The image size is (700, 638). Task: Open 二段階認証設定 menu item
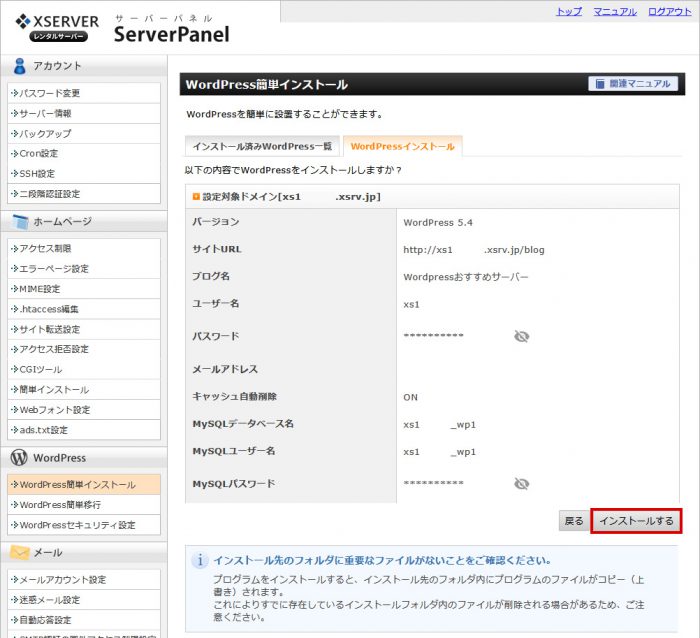(x=84, y=194)
